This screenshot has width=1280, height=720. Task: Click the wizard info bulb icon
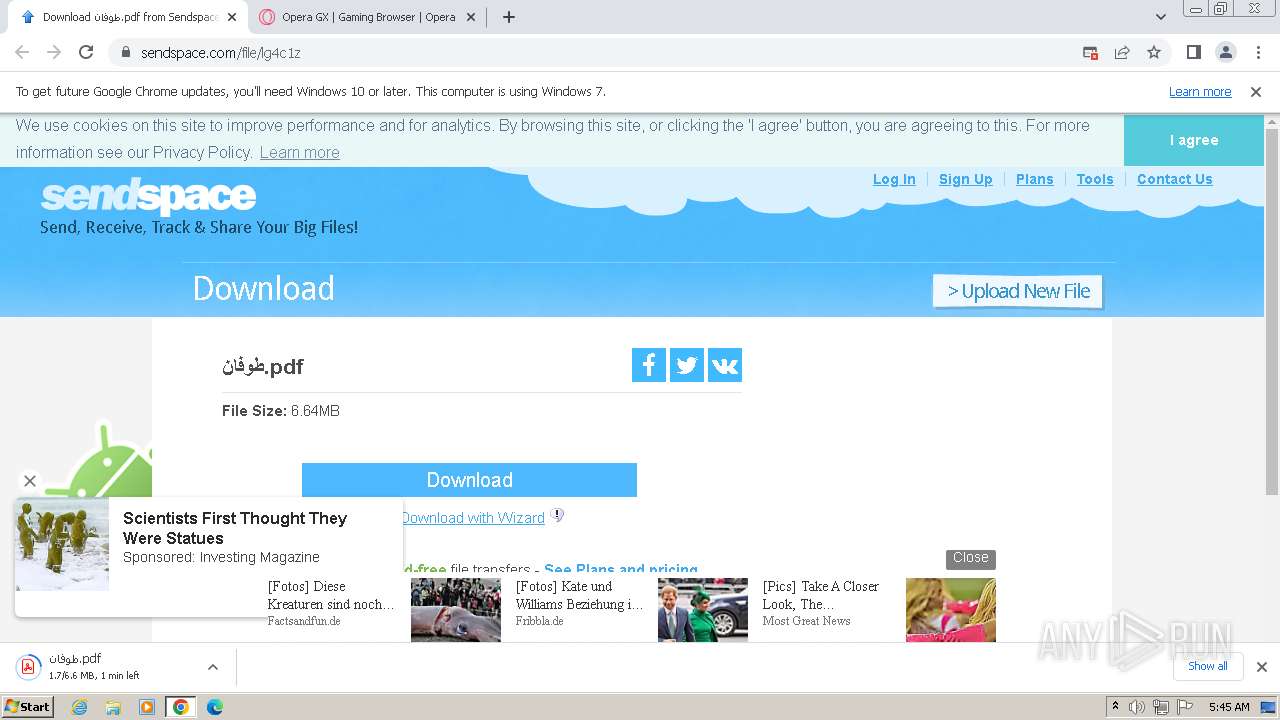558,516
